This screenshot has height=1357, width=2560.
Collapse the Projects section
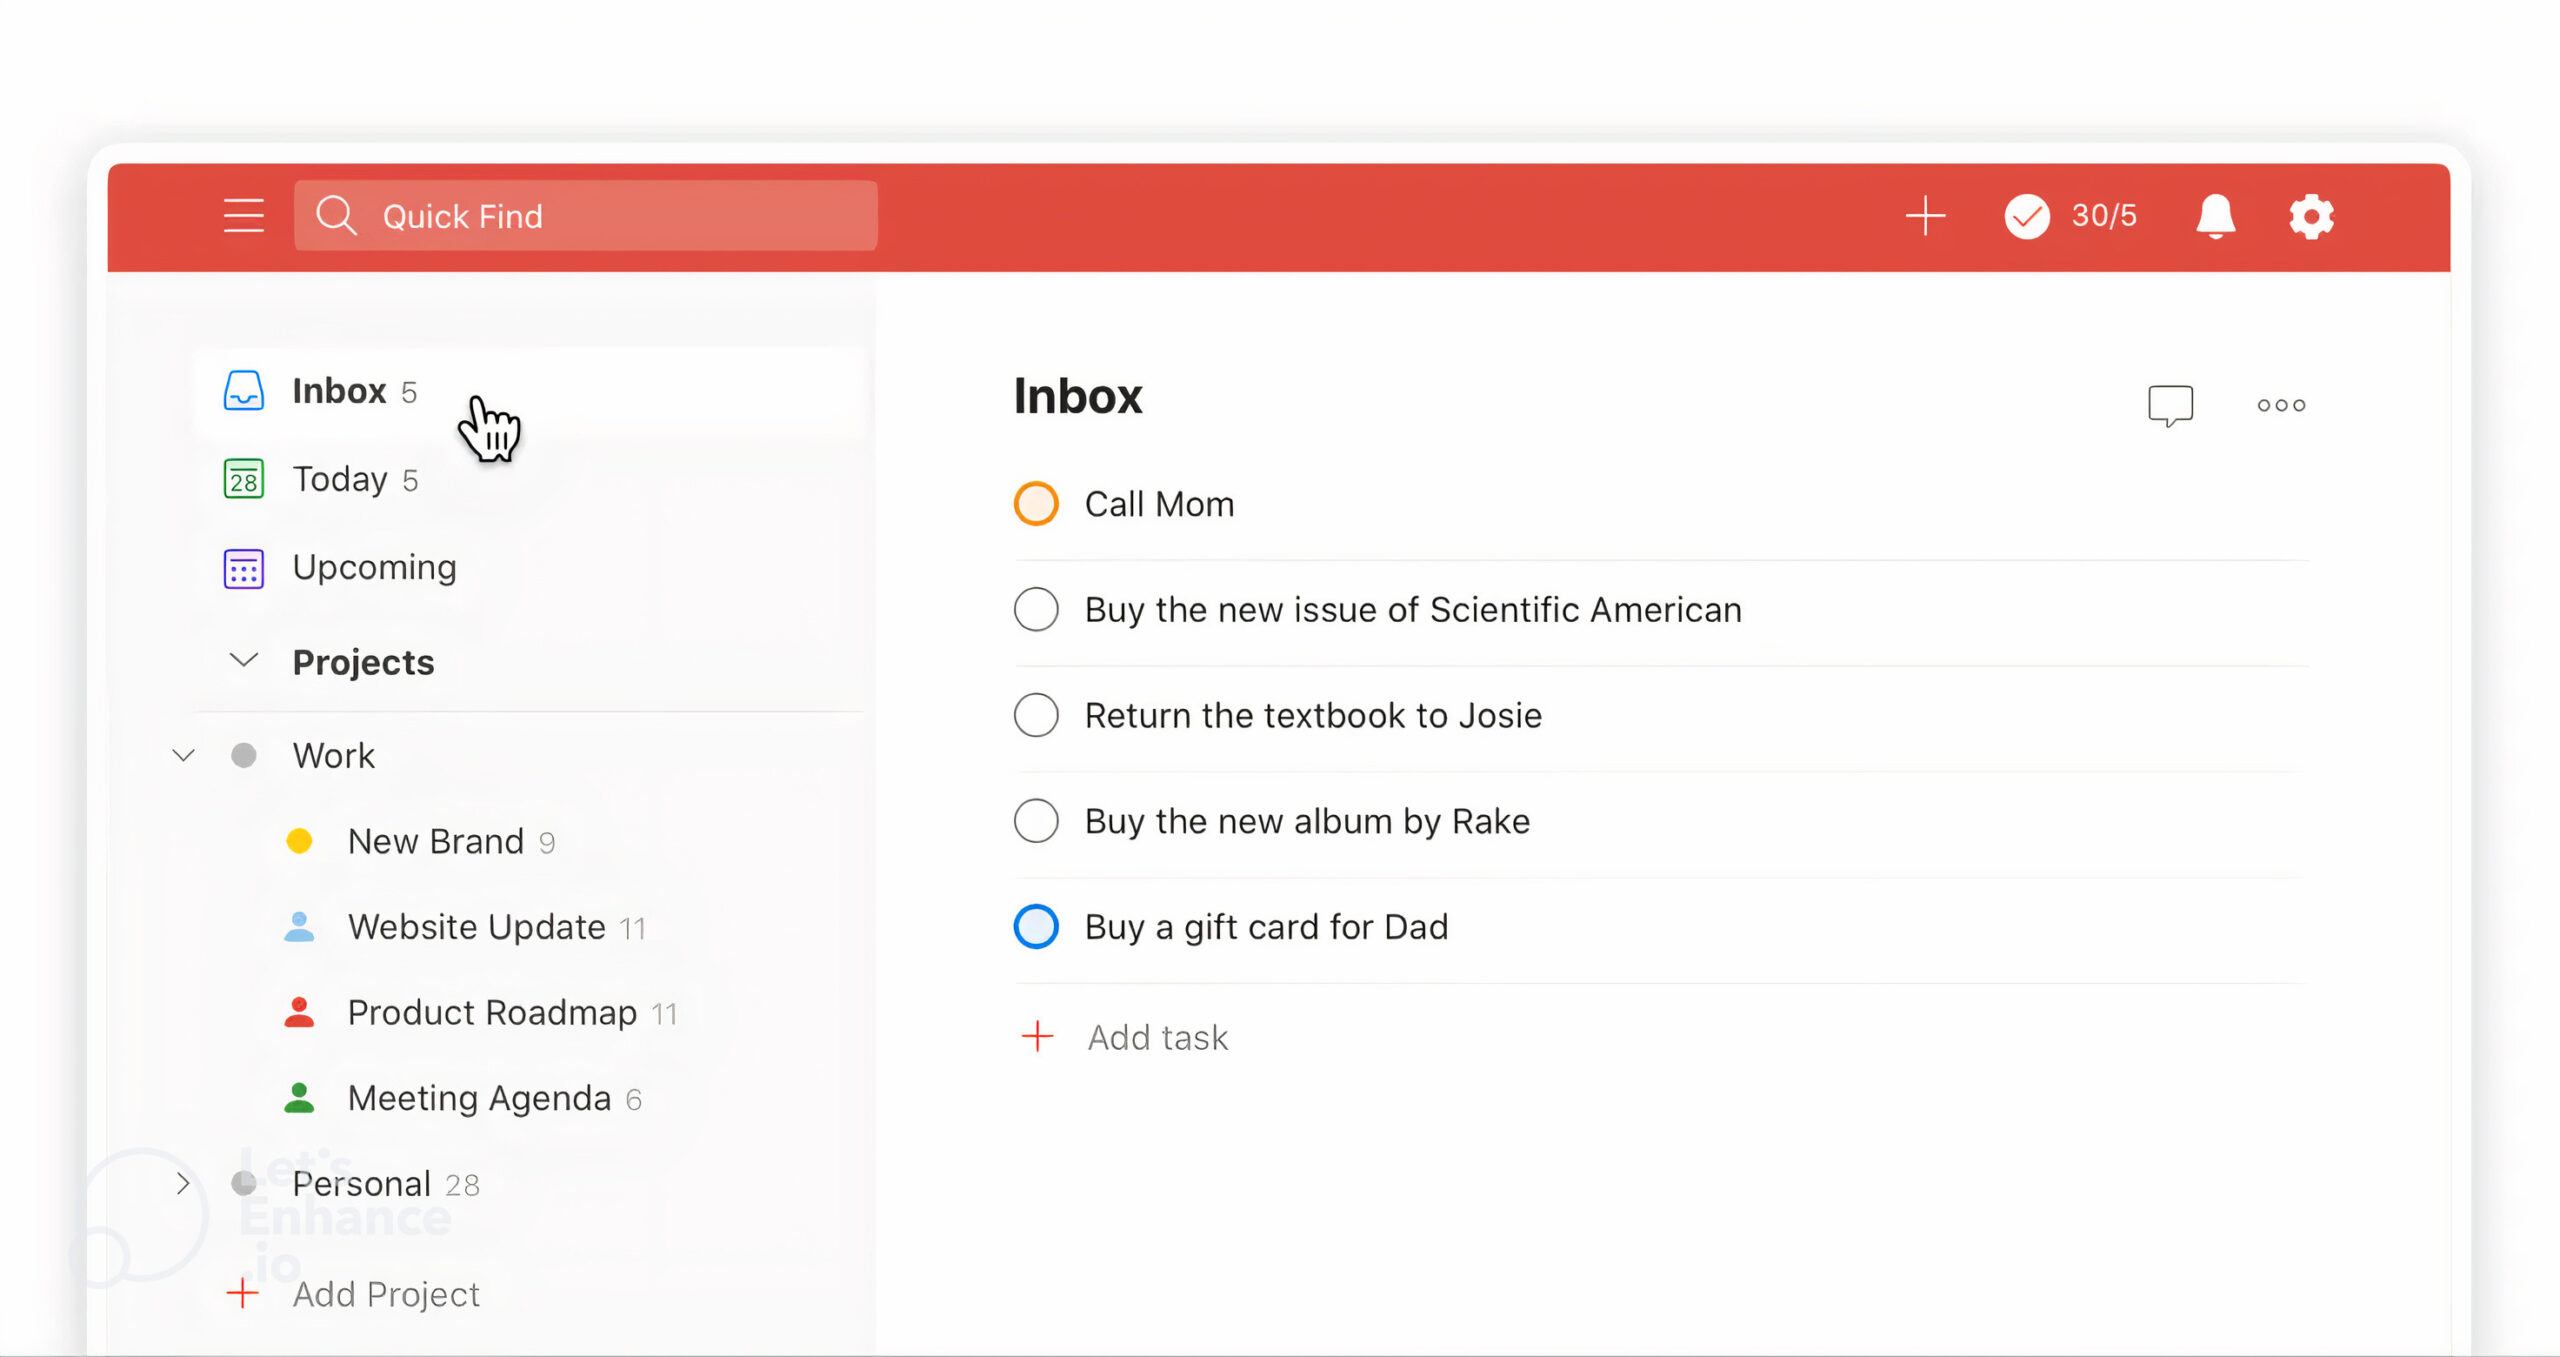[246, 662]
